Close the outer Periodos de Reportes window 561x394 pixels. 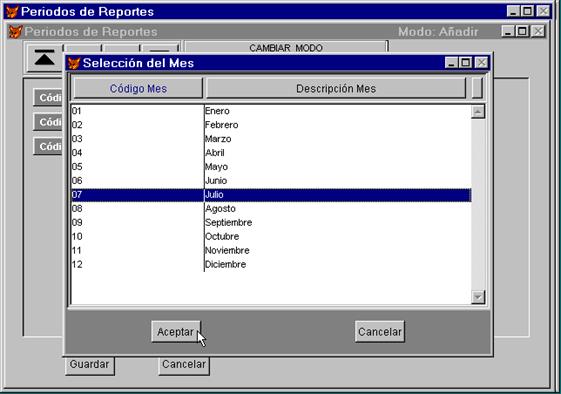[x=543, y=11]
